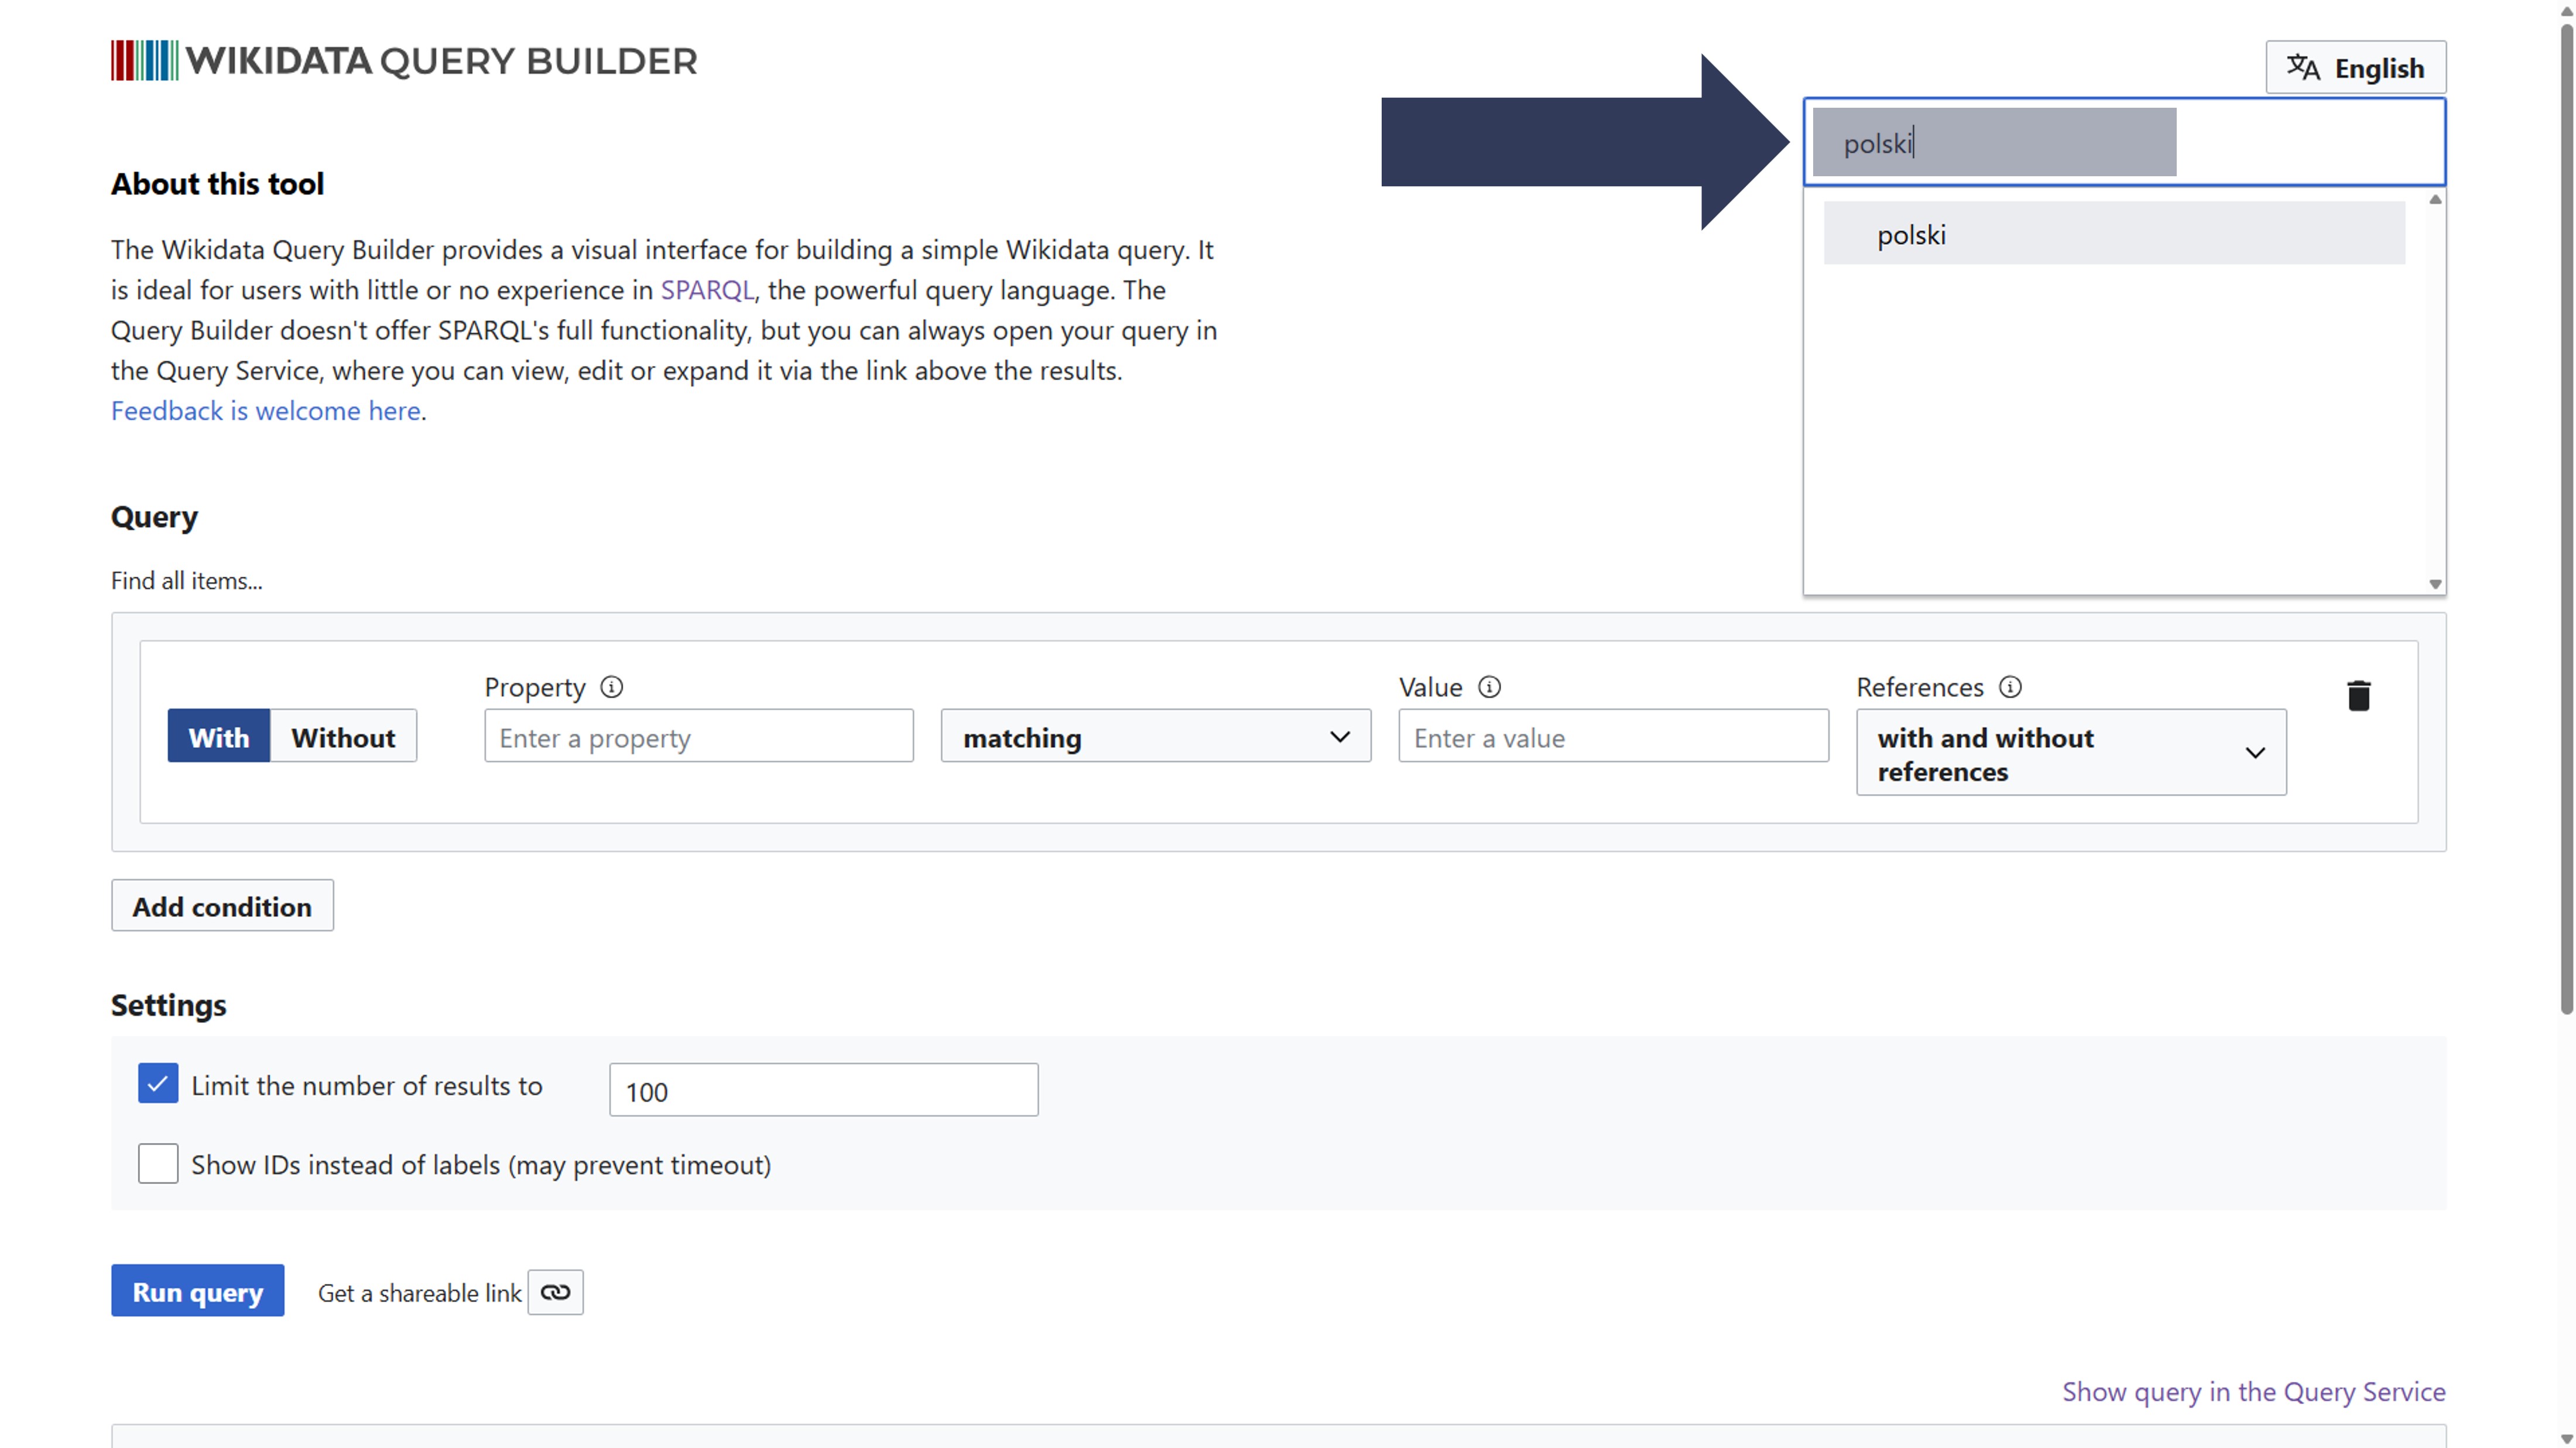The image size is (2576, 1448).
Task: Open the SPARQL link
Action: click(706, 290)
